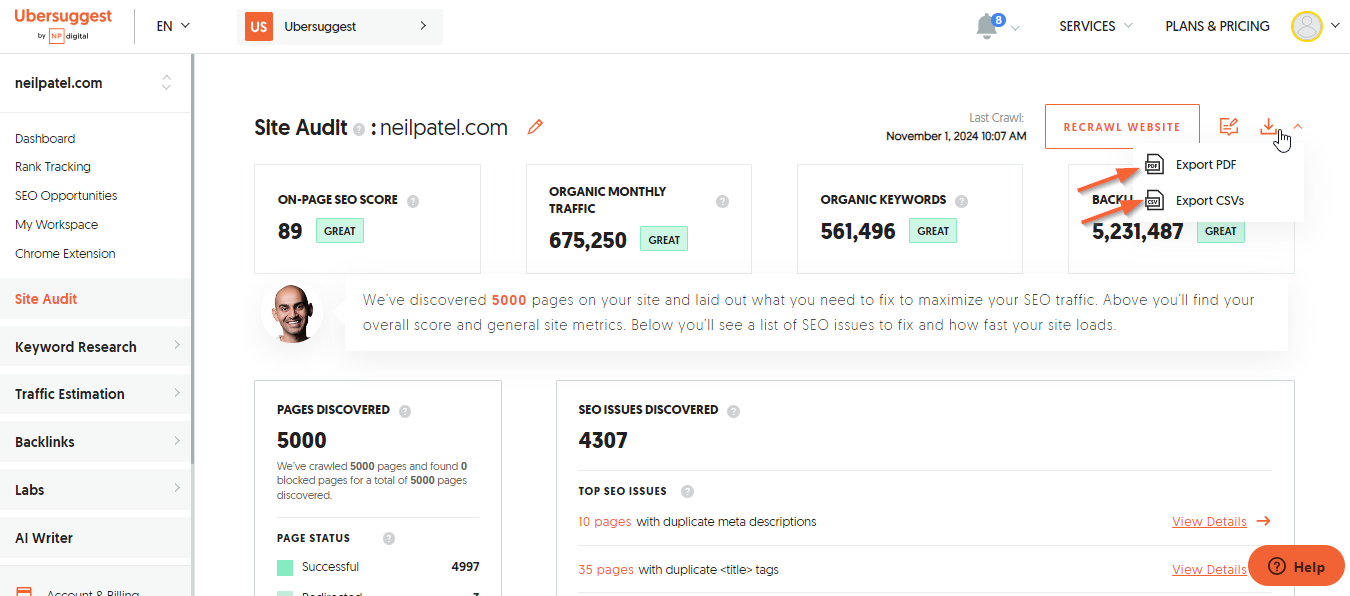This screenshot has width=1350, height=596.
Task: Click the On-Page SEO score GREAT badge
Action: [340, 231]
